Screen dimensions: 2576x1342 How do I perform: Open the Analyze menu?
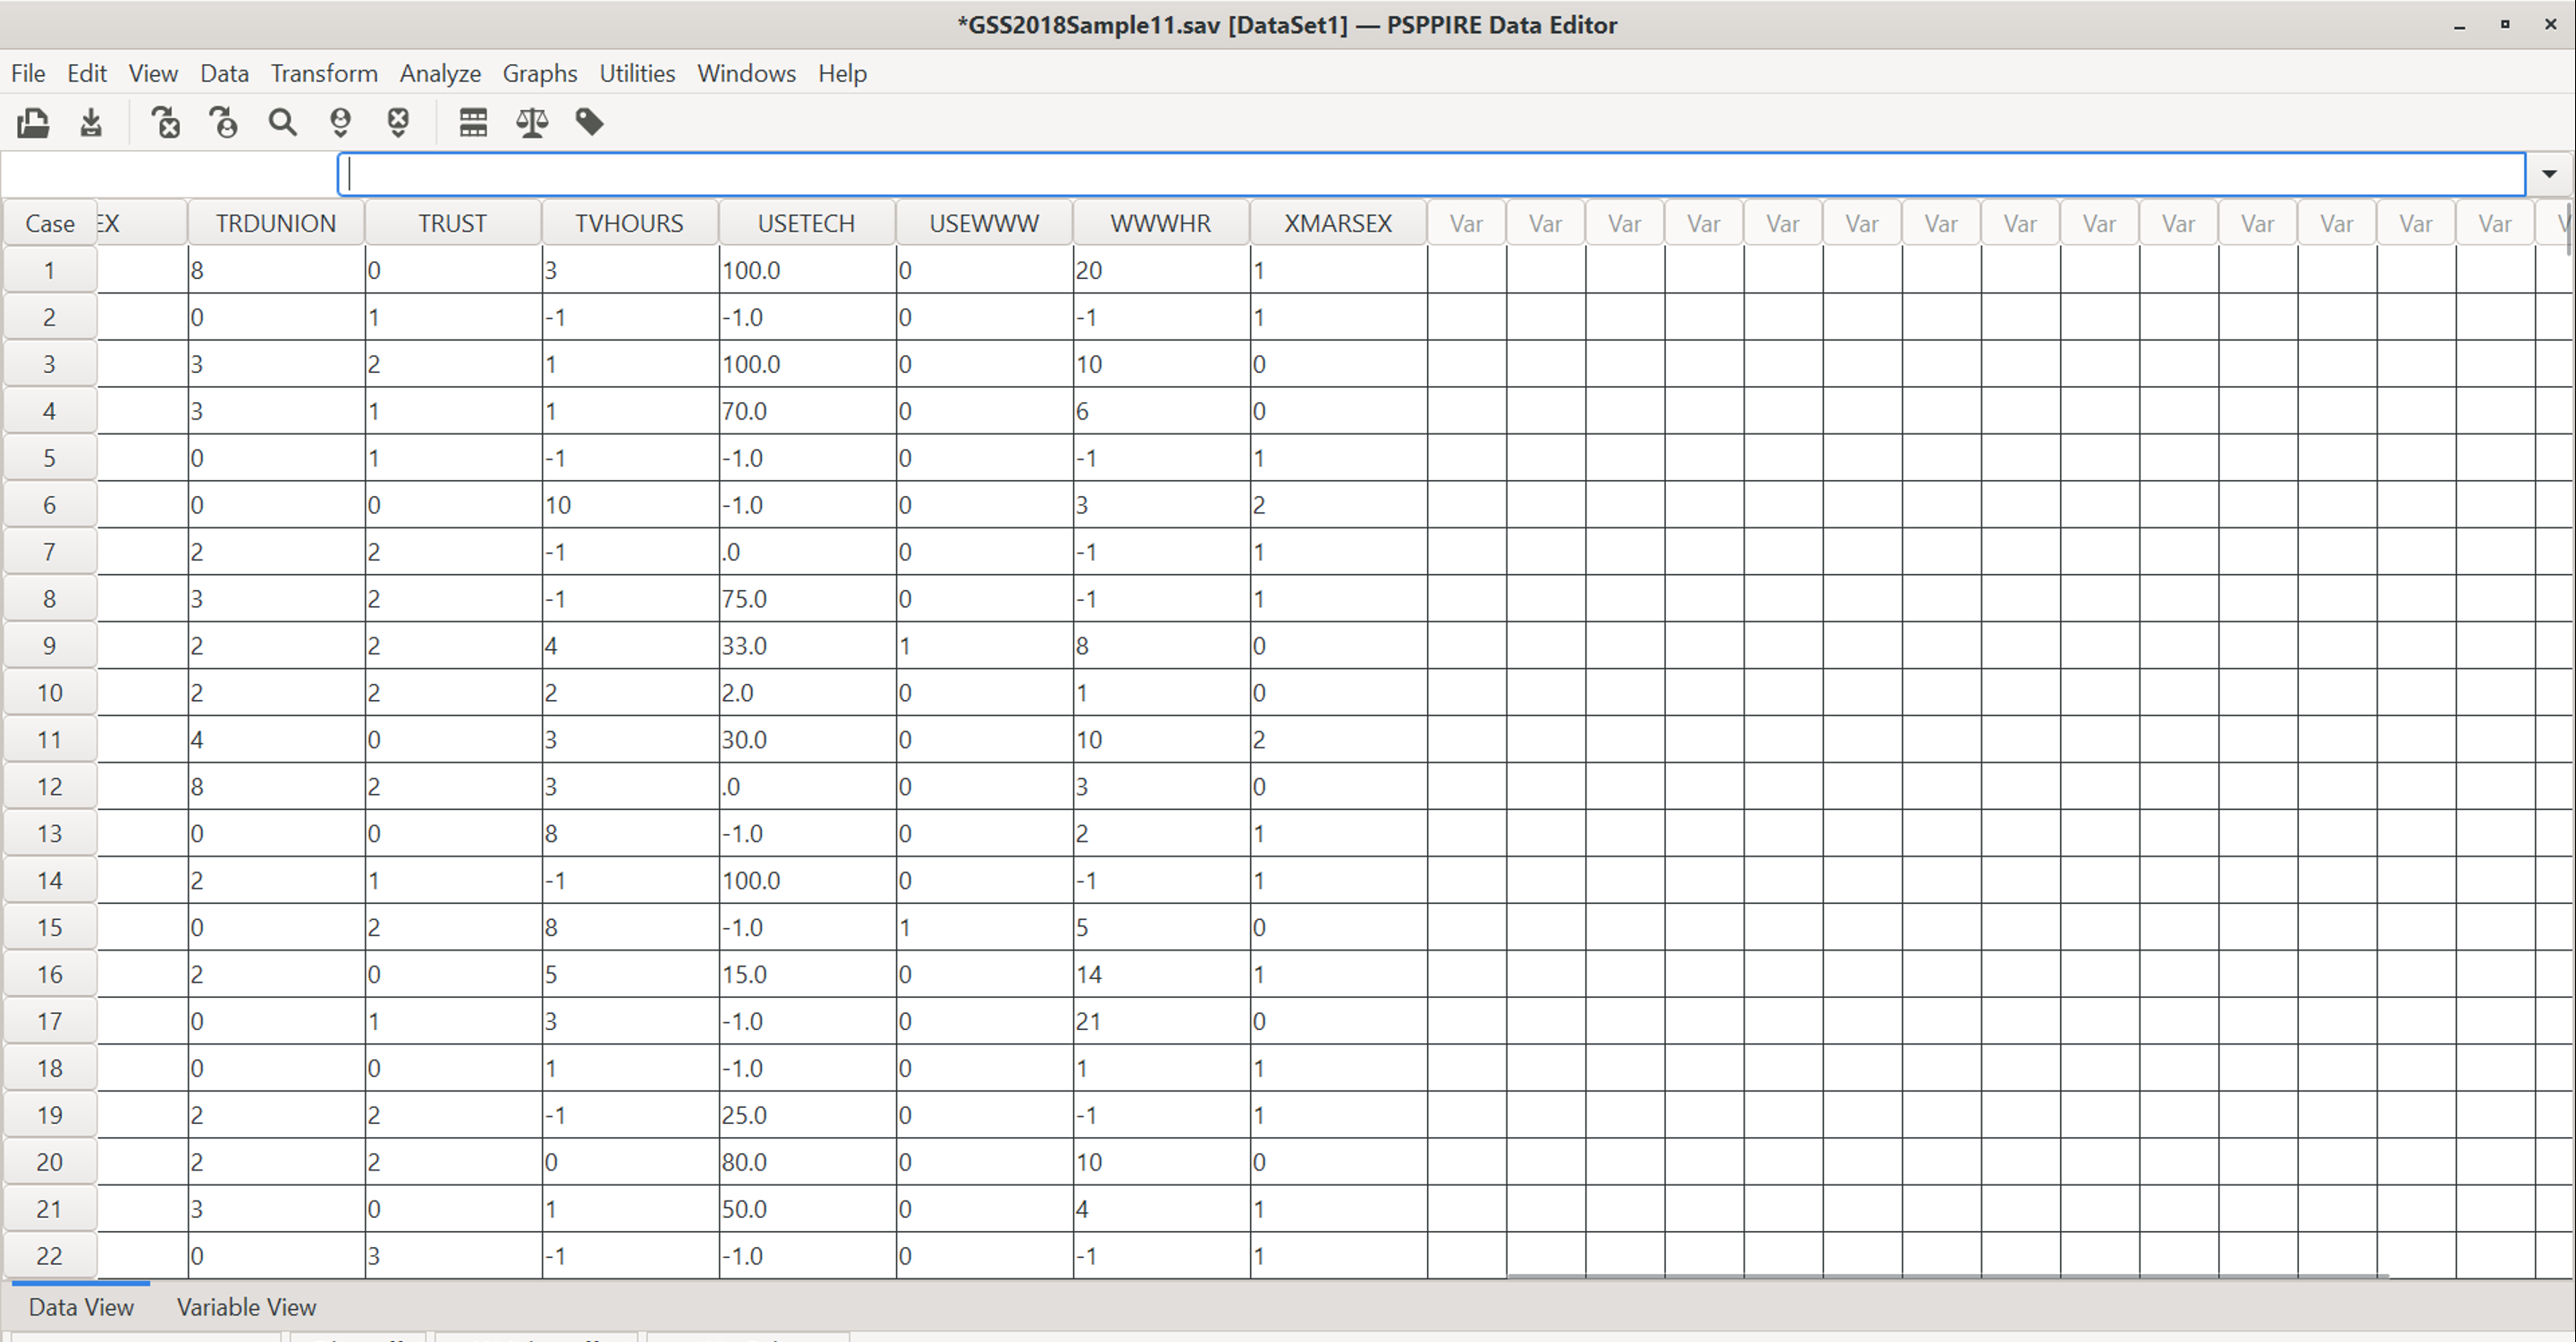(440, 74)
